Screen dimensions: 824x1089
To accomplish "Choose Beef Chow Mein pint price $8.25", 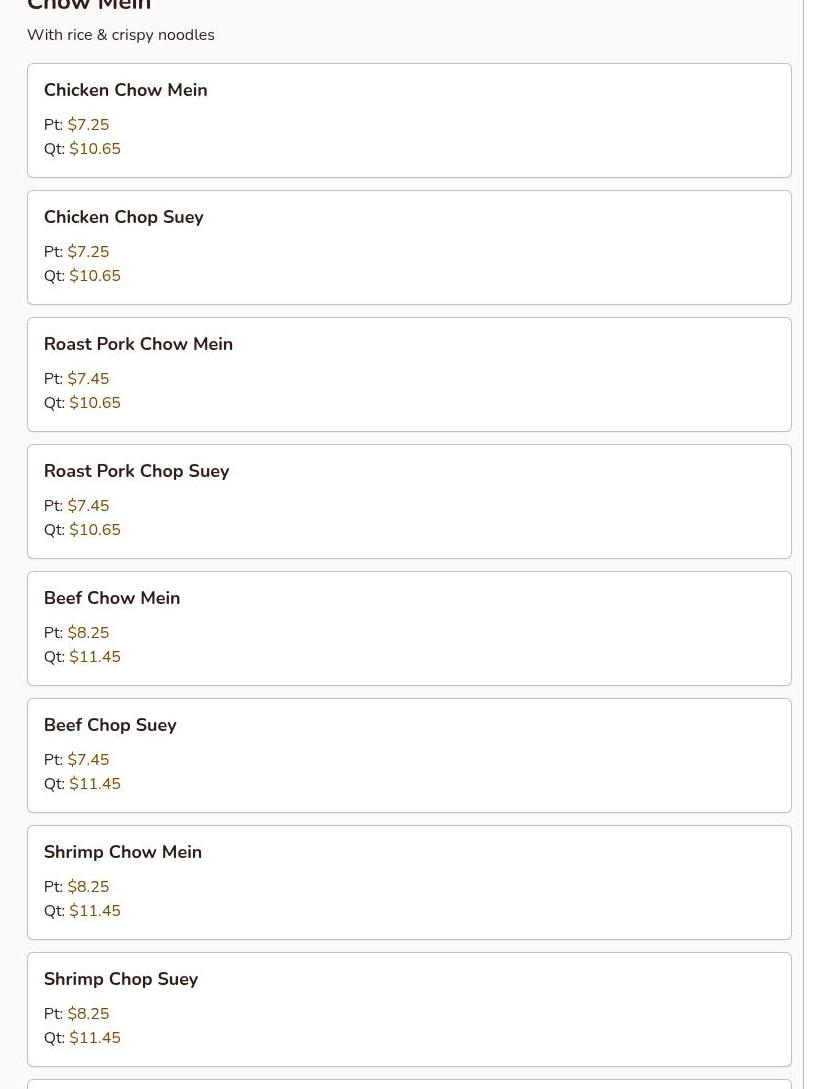I will point(88,633).
